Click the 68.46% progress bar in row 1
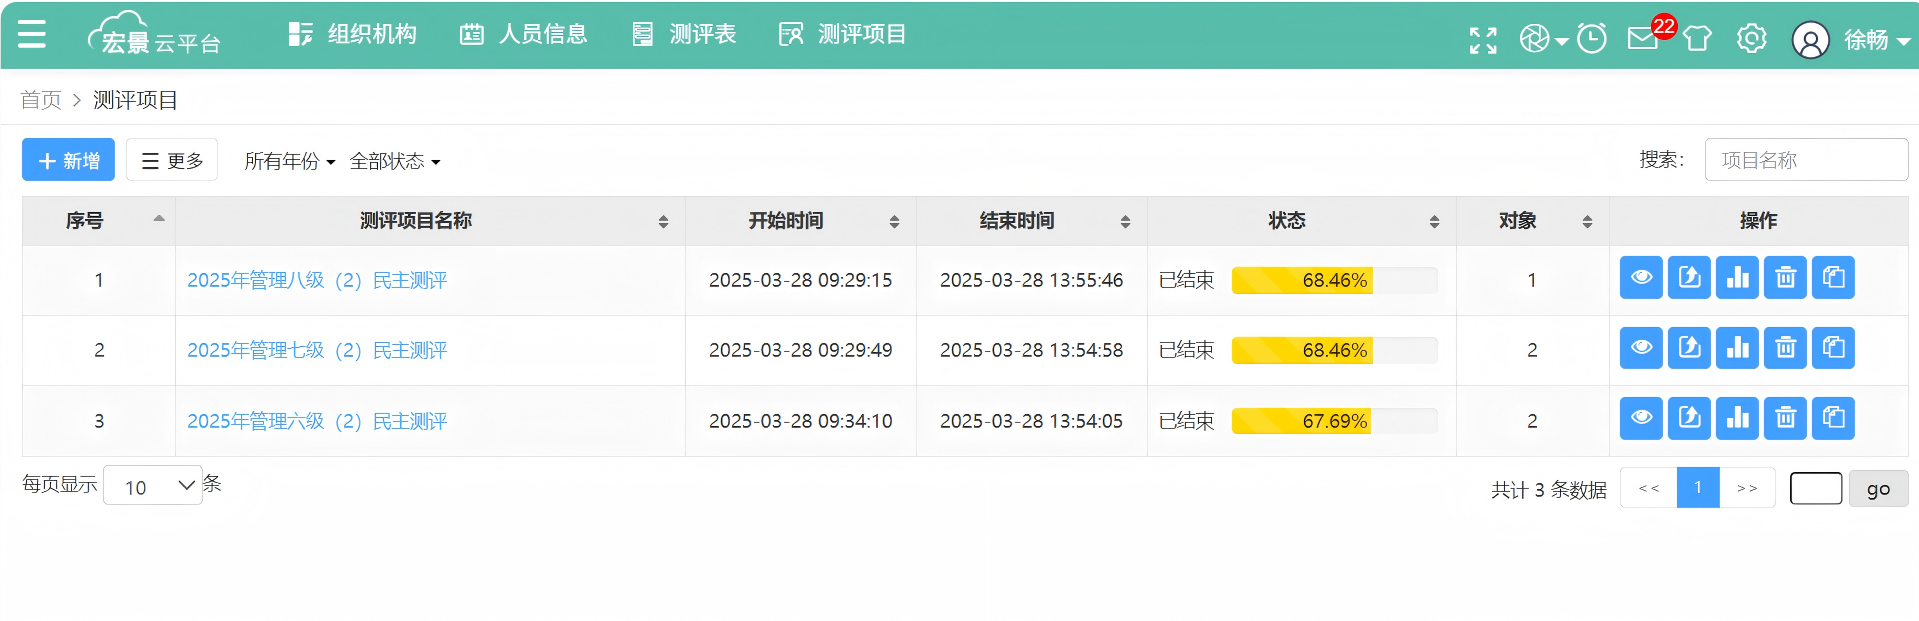 coord(1333,280)
